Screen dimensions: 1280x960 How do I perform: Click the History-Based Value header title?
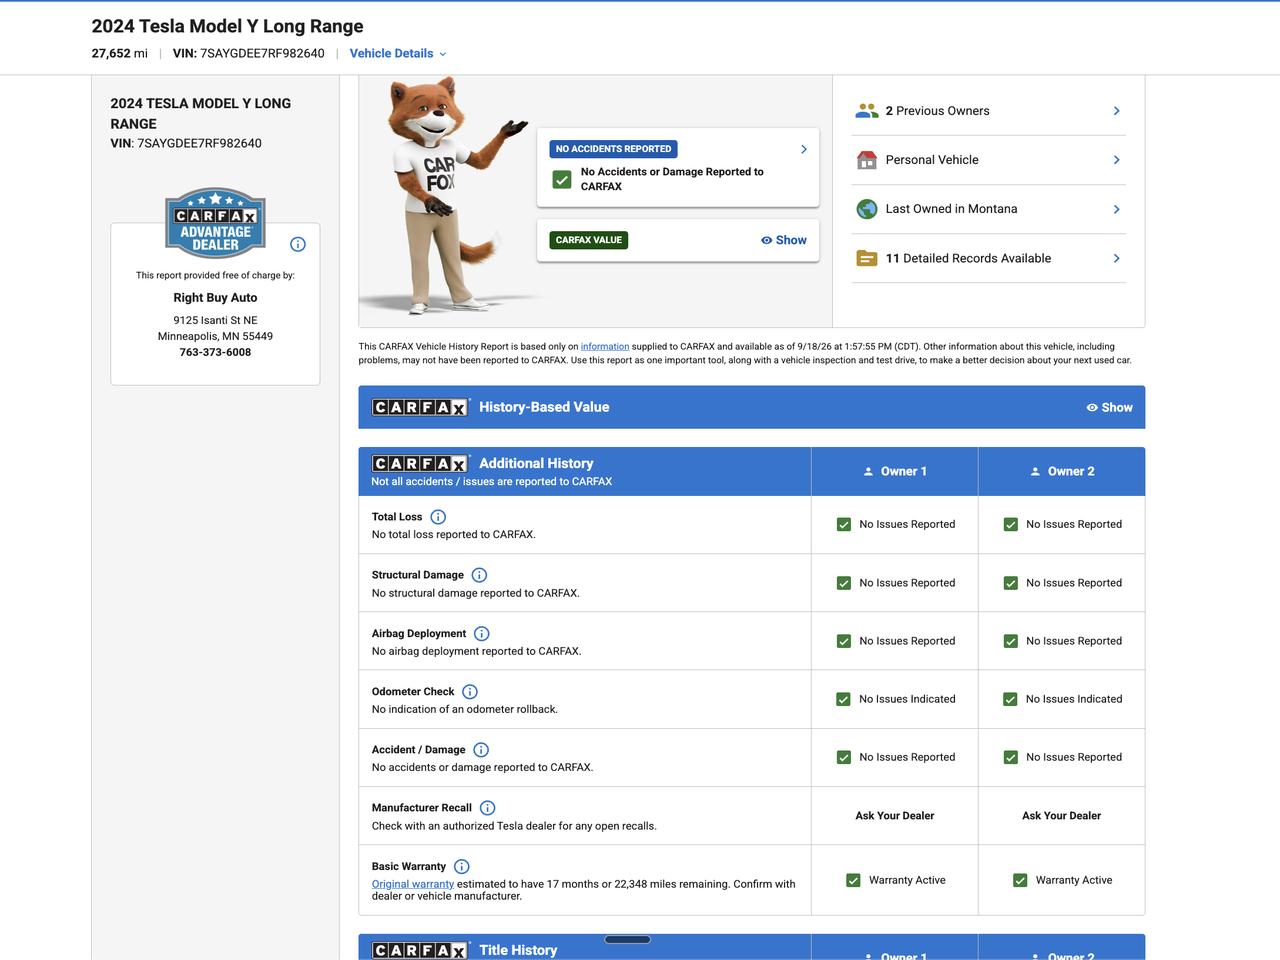click(x=544, y=407)
